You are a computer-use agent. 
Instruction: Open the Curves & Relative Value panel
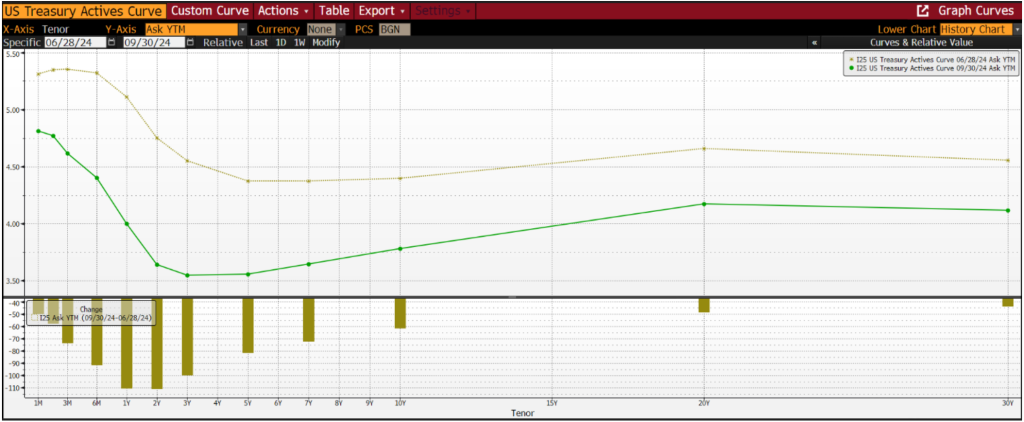[x=921, y=42]
